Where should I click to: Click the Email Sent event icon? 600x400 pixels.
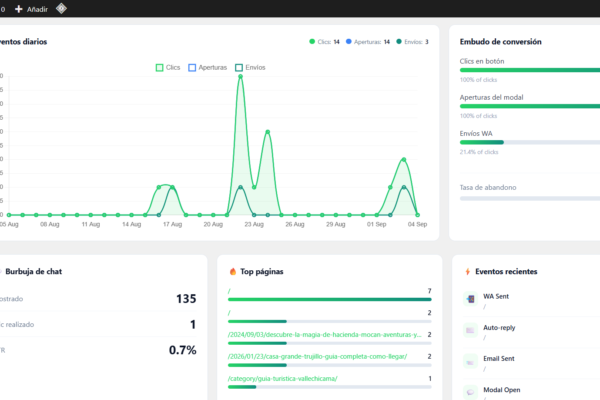471,361
